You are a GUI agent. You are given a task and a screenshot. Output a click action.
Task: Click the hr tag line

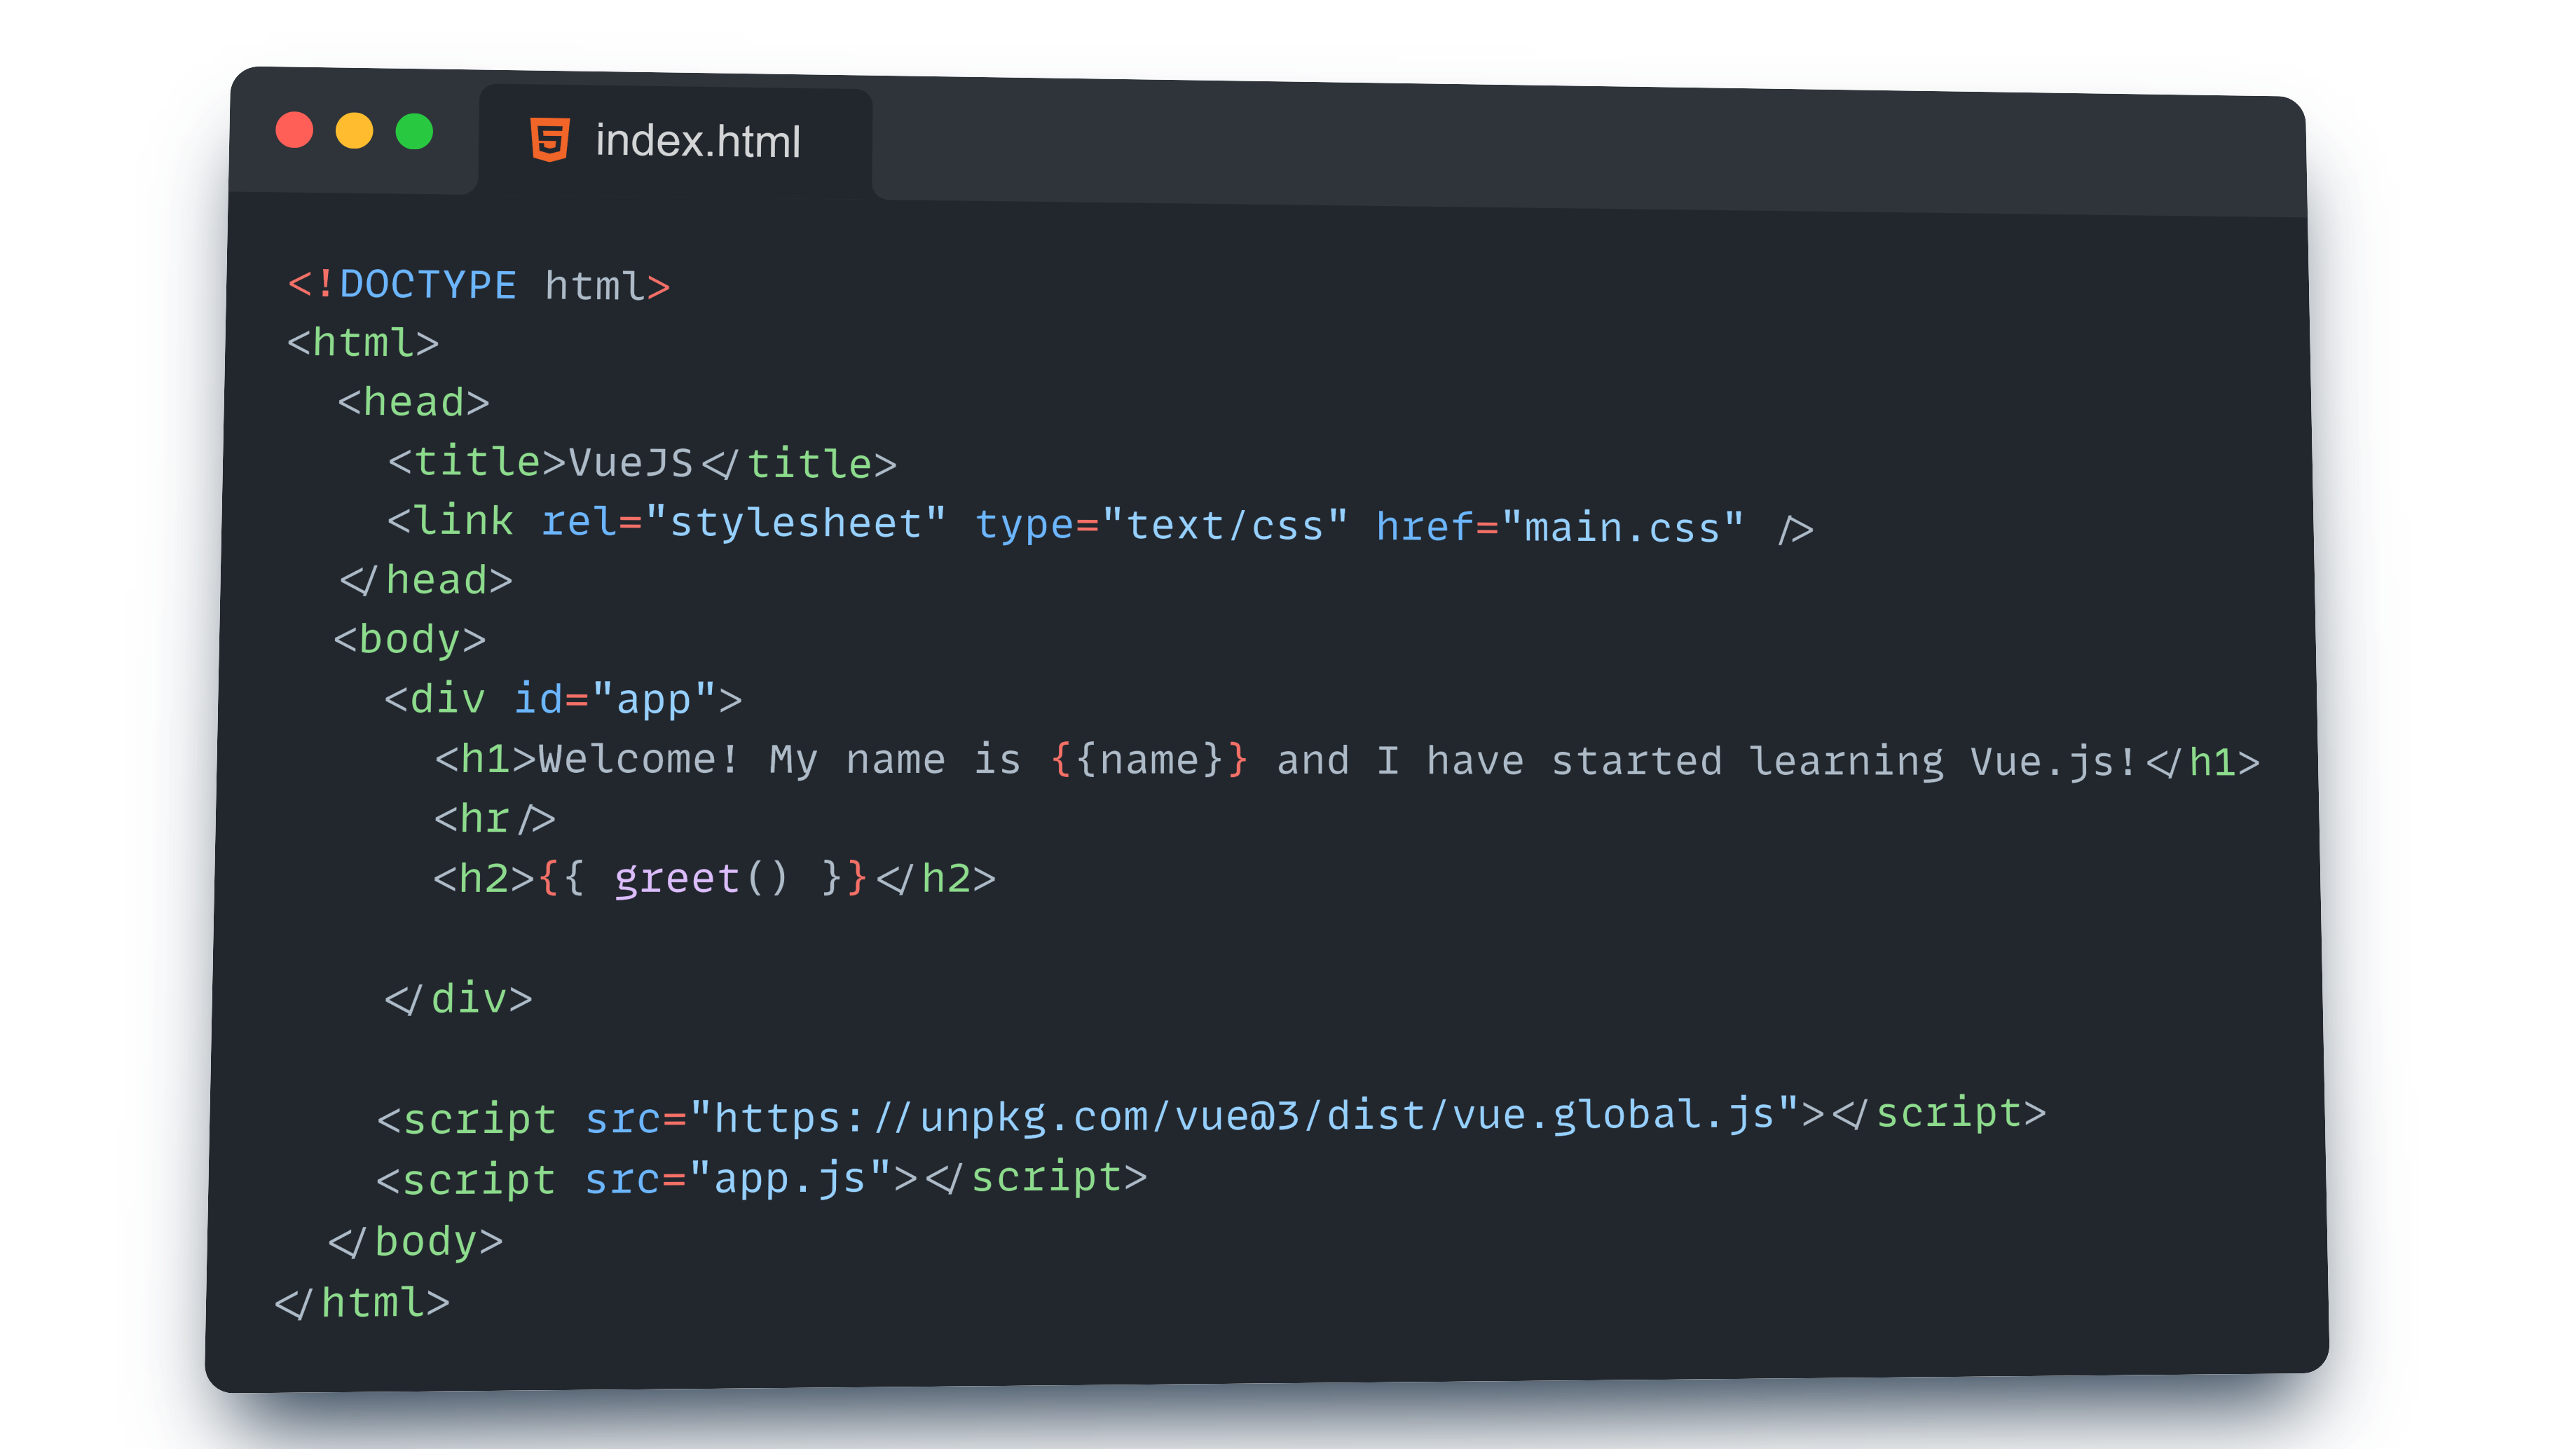(x=494, y=819)
